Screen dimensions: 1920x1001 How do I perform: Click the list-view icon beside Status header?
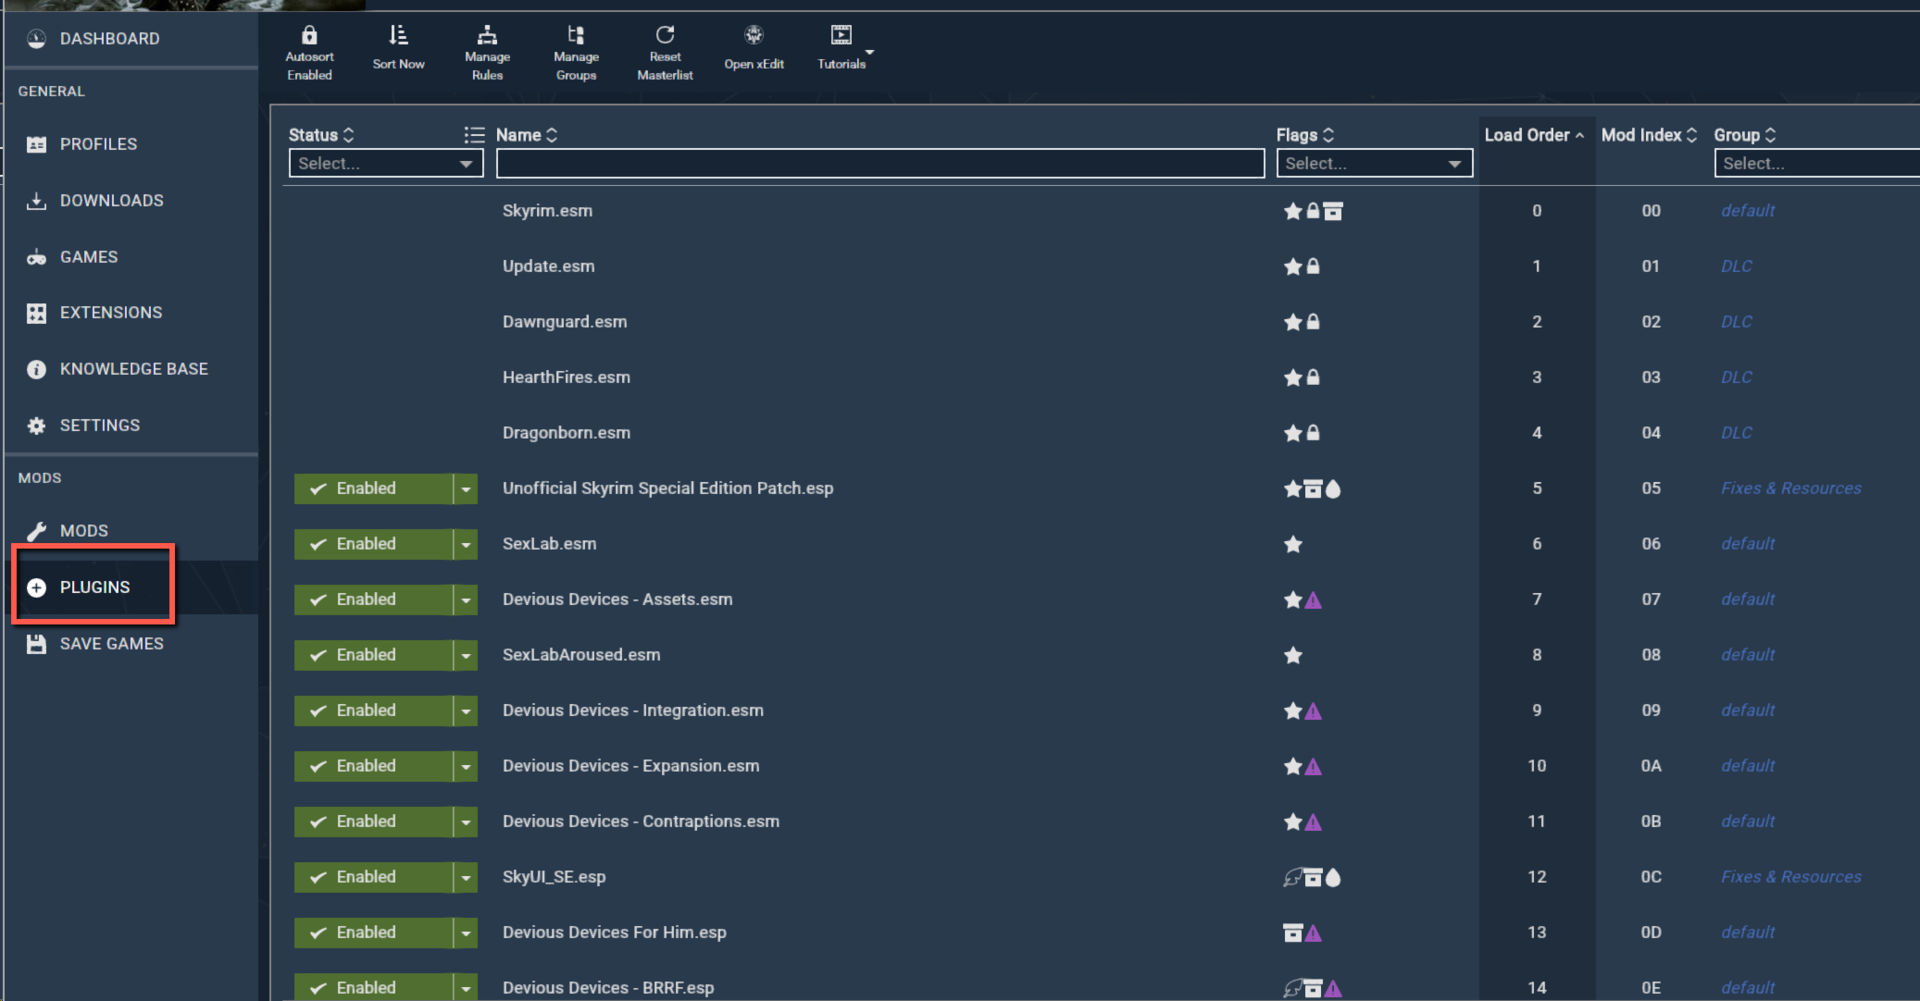click(x=474, y=135)
